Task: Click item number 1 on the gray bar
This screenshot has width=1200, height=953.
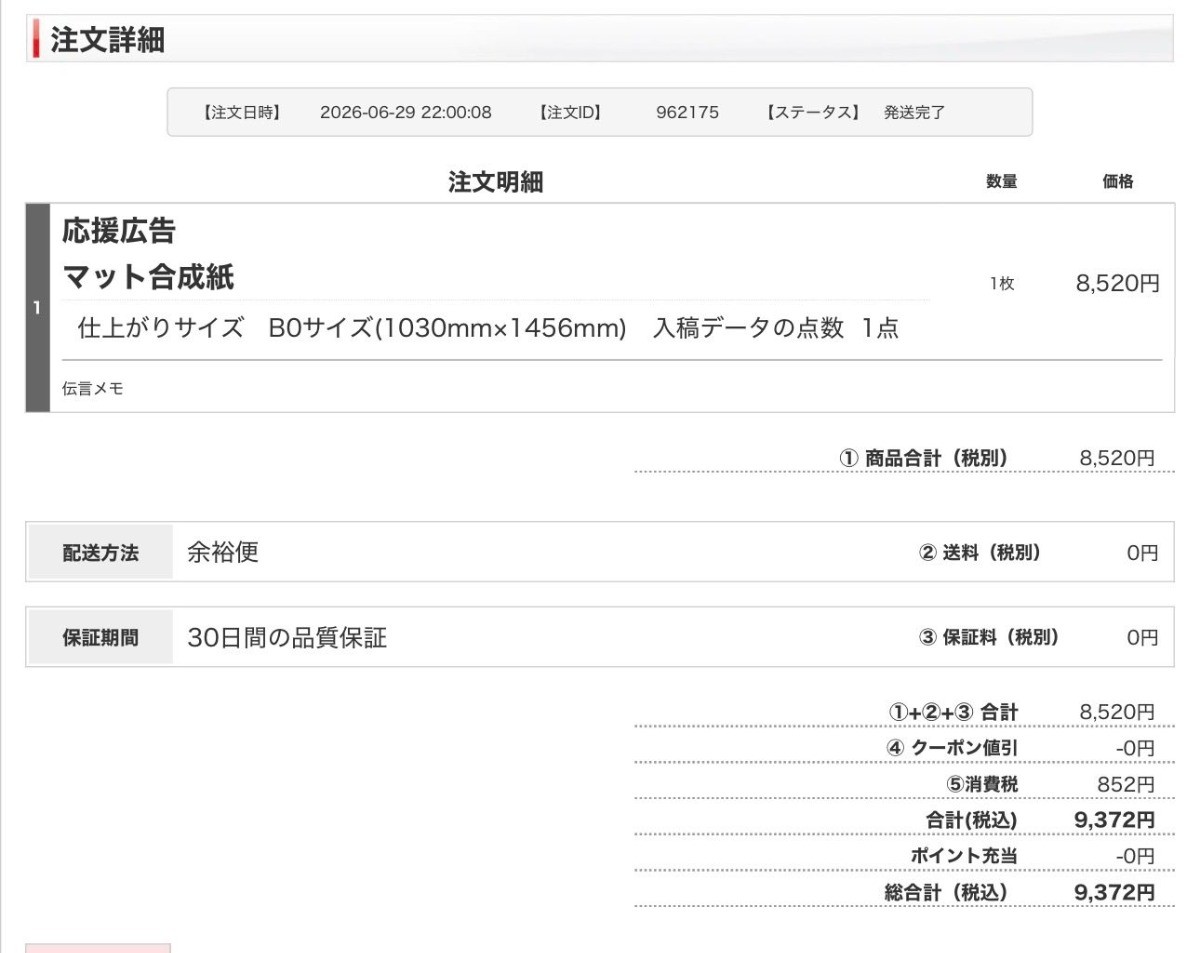Action: point(37,307)
